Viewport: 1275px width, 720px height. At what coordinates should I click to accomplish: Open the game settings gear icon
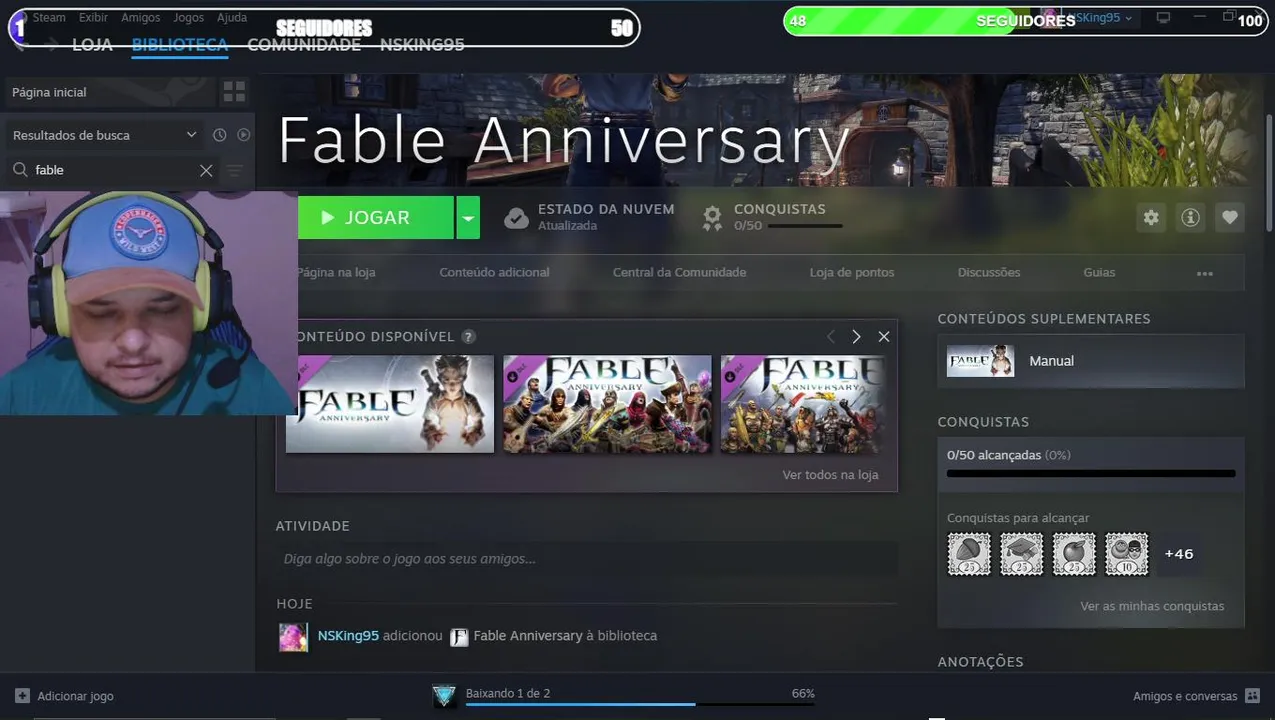click(1151, 217)
